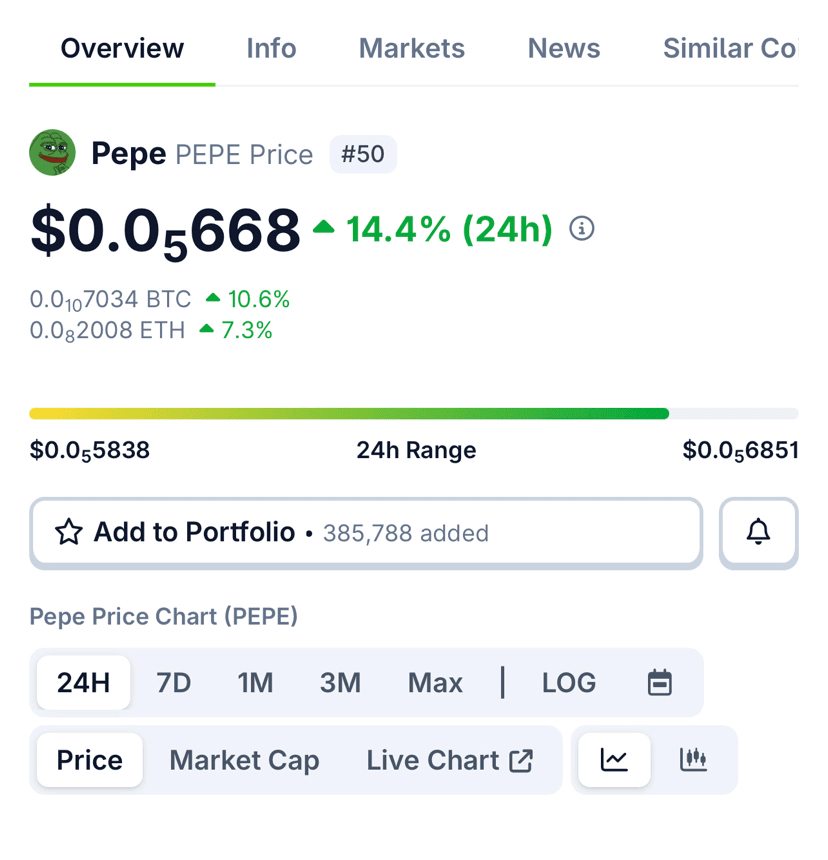Click the external link icon on Live Chart
The width and height of the screenshot is (828, 860).
click(521, 761)
